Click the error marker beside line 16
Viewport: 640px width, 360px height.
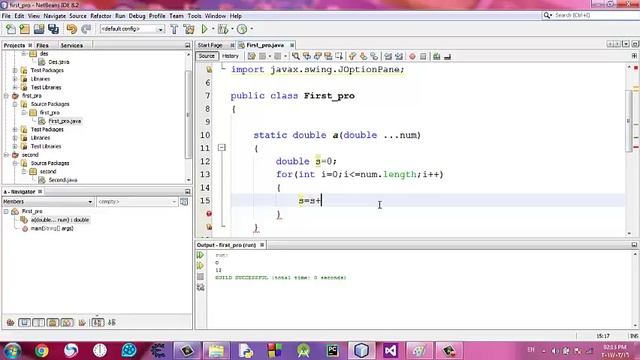point(209,214)
